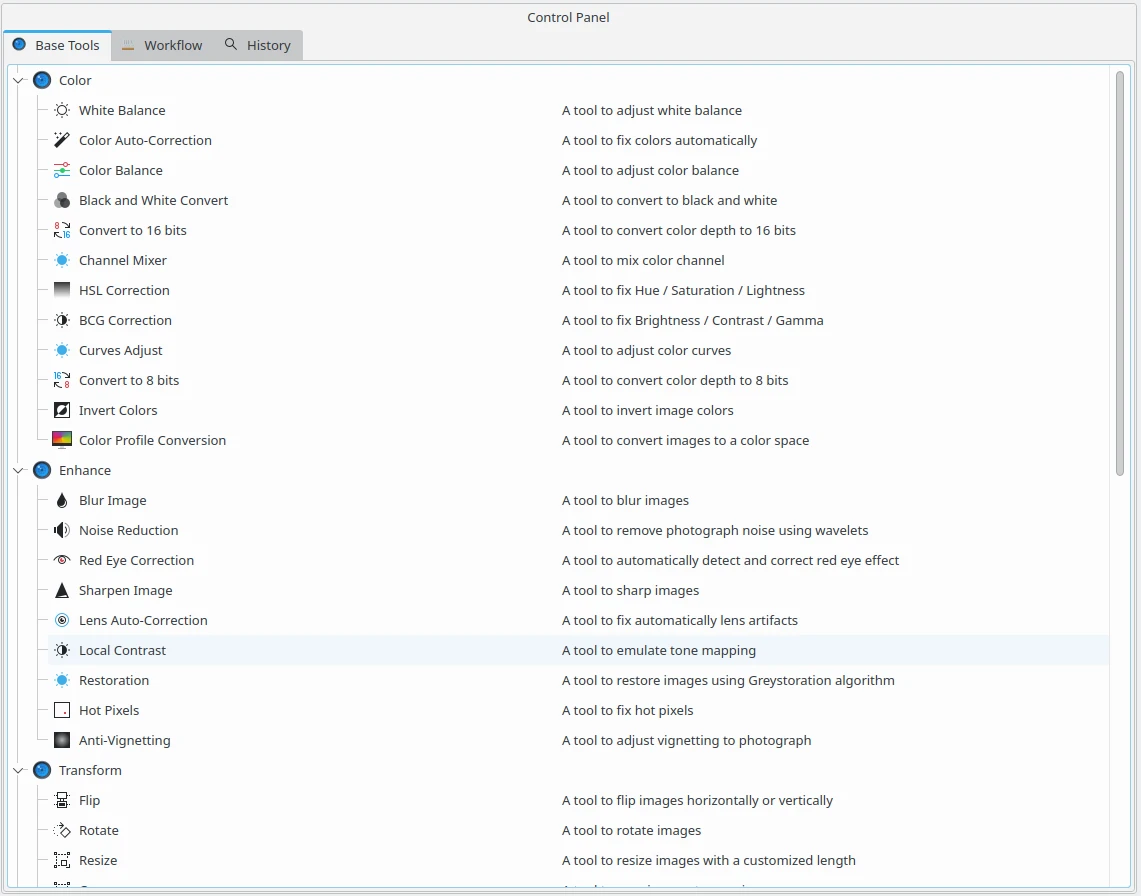
Task: Open the History tab
Action: (x=258, y=45)
